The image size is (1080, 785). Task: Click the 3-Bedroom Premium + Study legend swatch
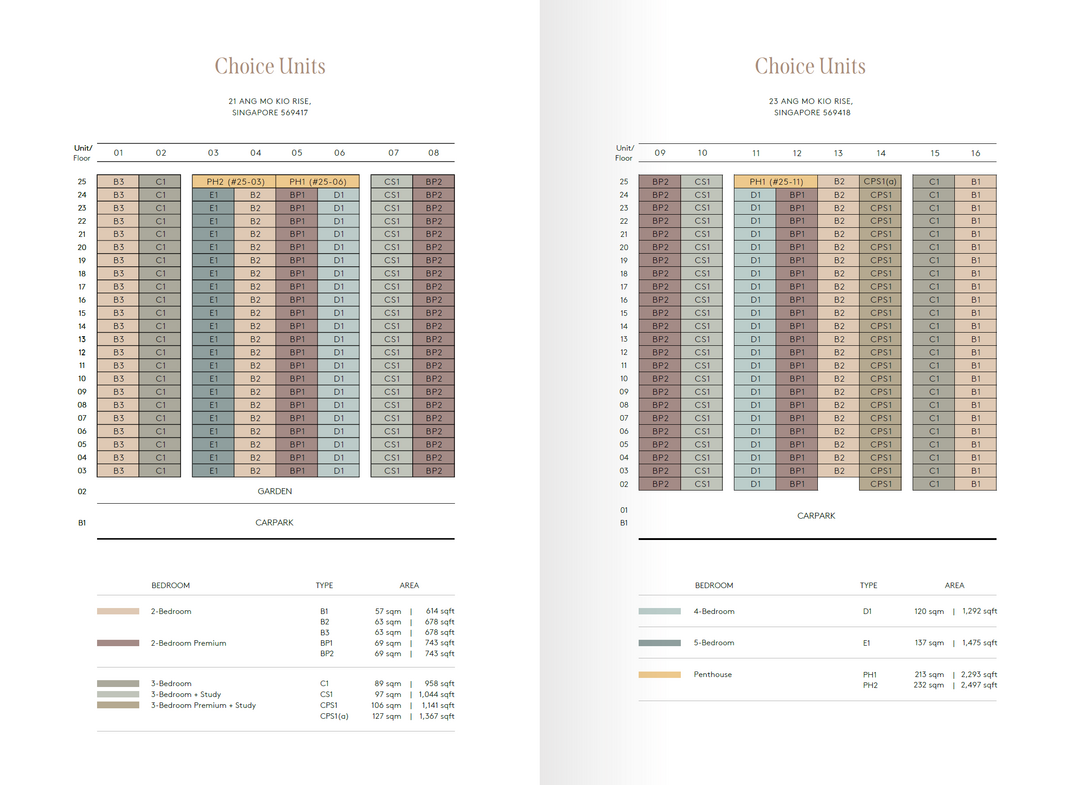coord(118,705)
